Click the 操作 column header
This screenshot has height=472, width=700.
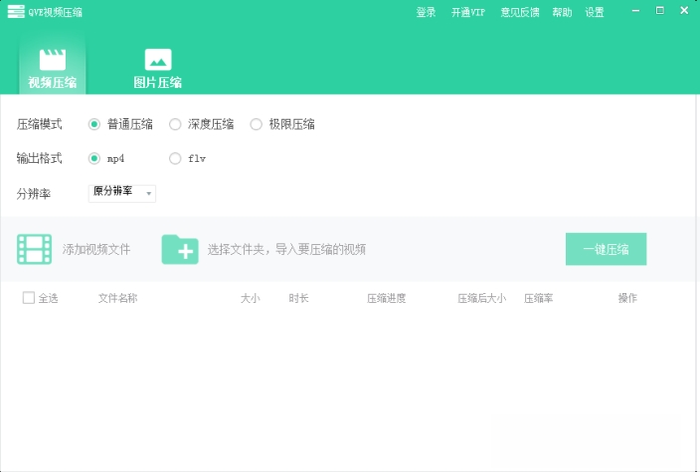(x=628, y=298)
